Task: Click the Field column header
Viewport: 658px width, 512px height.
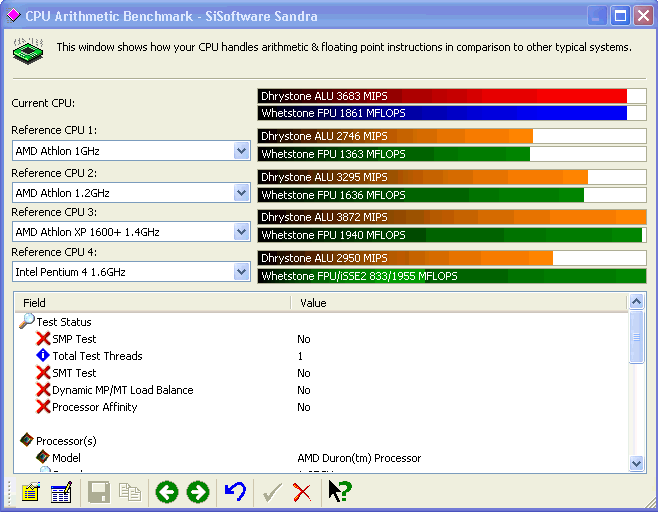Action: (x=153, y=303)
